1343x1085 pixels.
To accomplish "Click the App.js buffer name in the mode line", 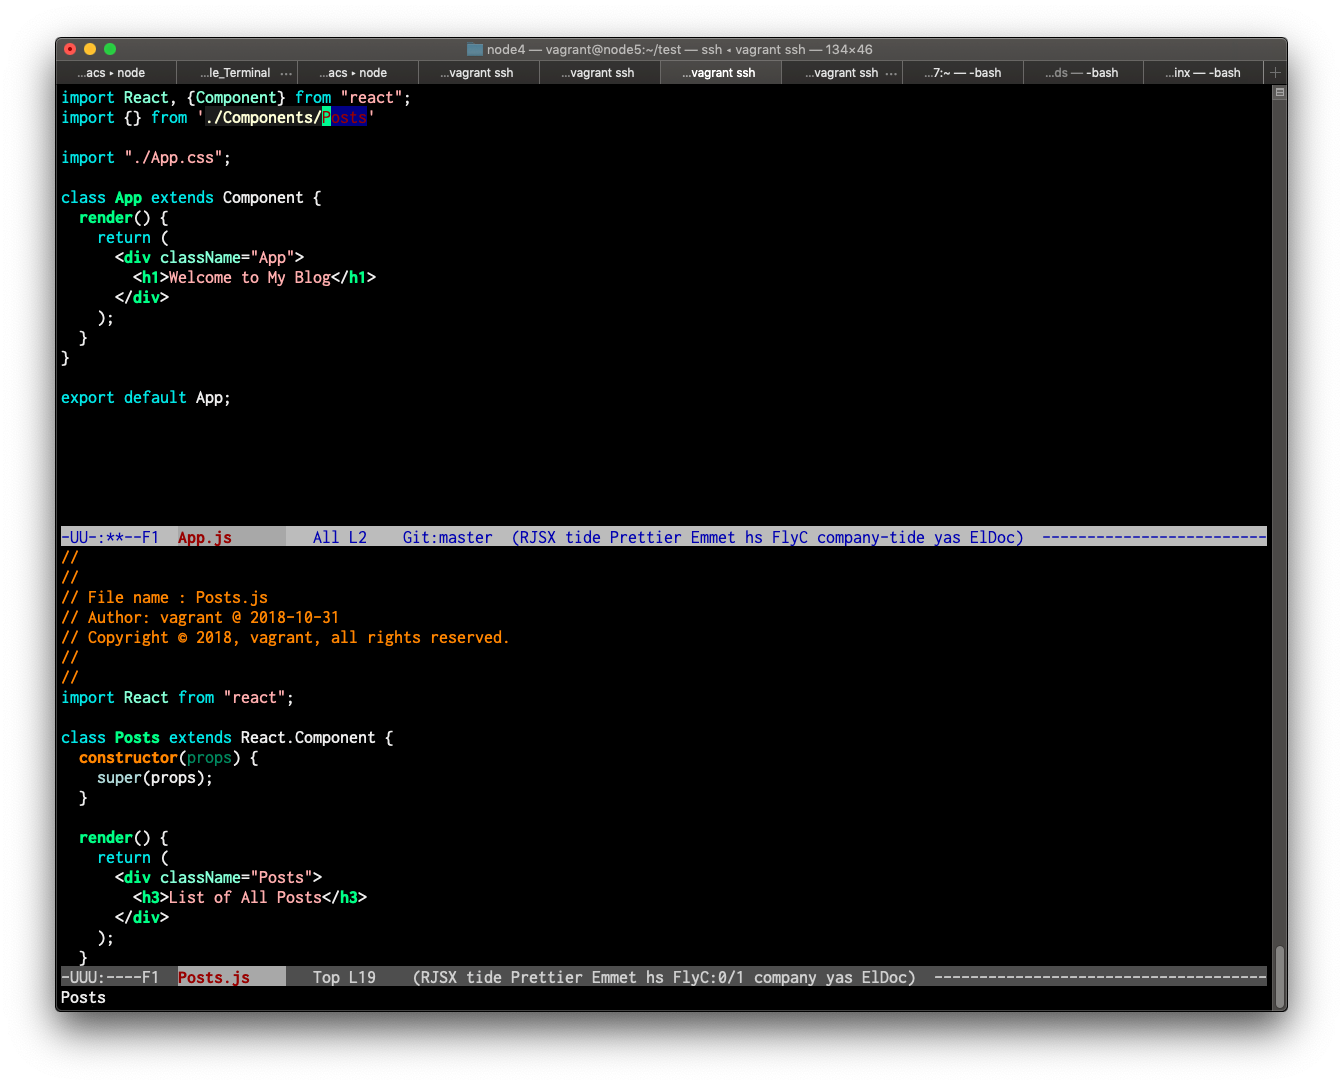I will (x=204, y=537).
